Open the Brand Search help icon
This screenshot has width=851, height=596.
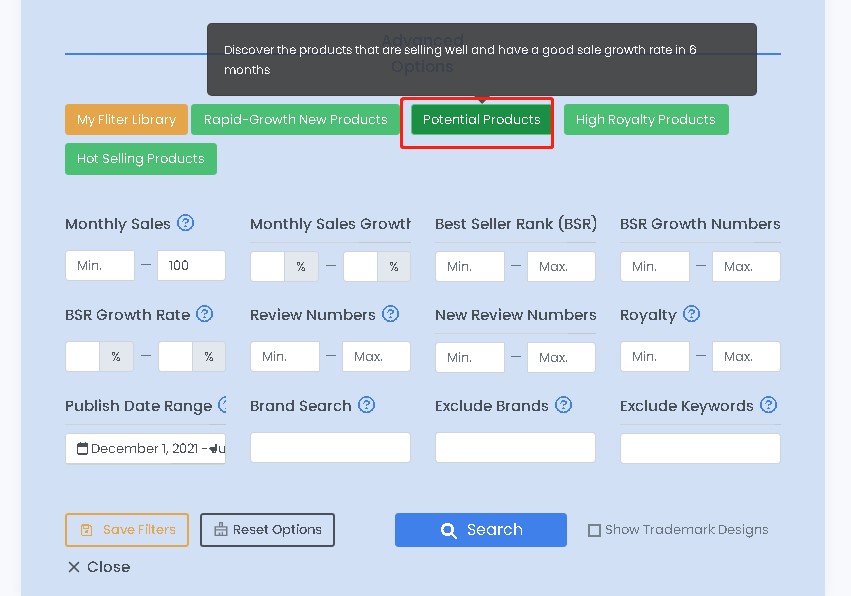point(366,405)
